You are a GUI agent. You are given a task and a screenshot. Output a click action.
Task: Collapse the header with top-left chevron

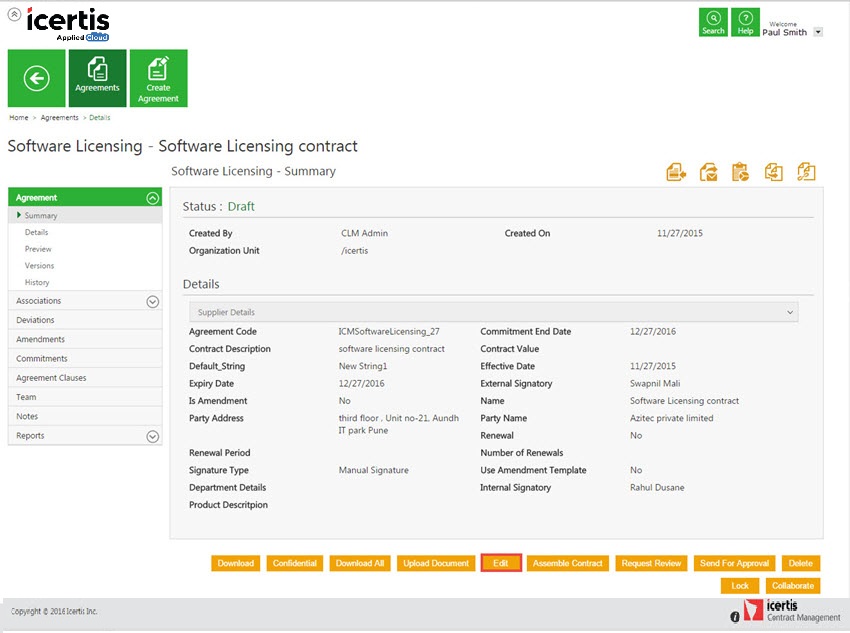(14, 15)
